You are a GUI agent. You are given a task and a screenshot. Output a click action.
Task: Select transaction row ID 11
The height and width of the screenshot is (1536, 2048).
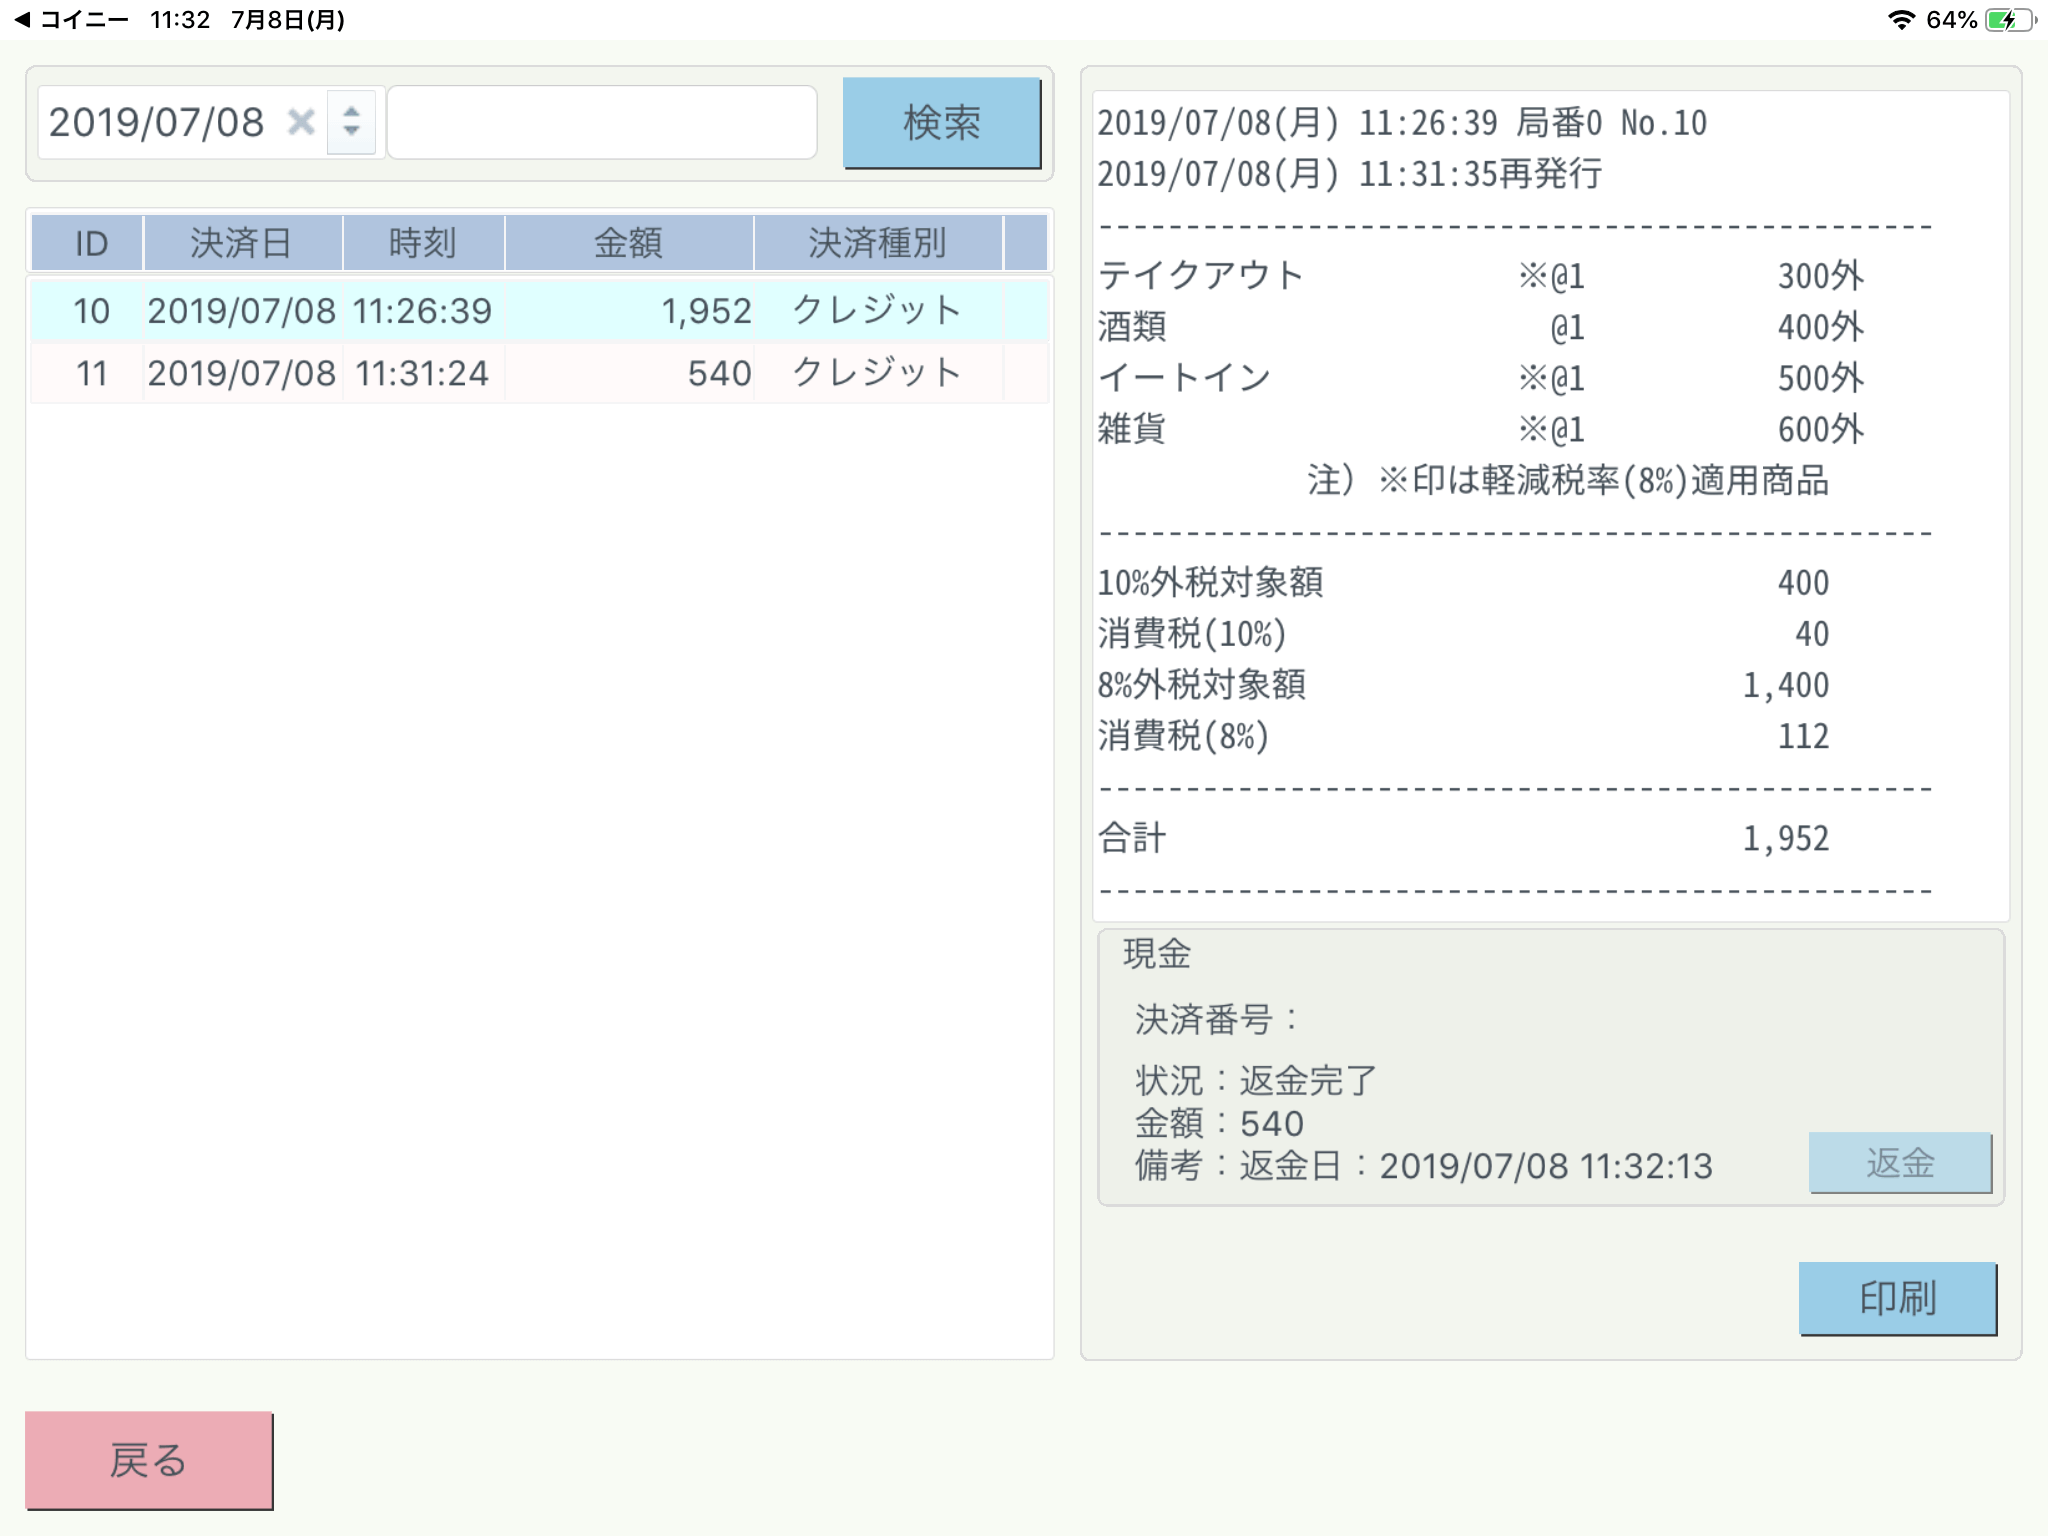[92, 373]
